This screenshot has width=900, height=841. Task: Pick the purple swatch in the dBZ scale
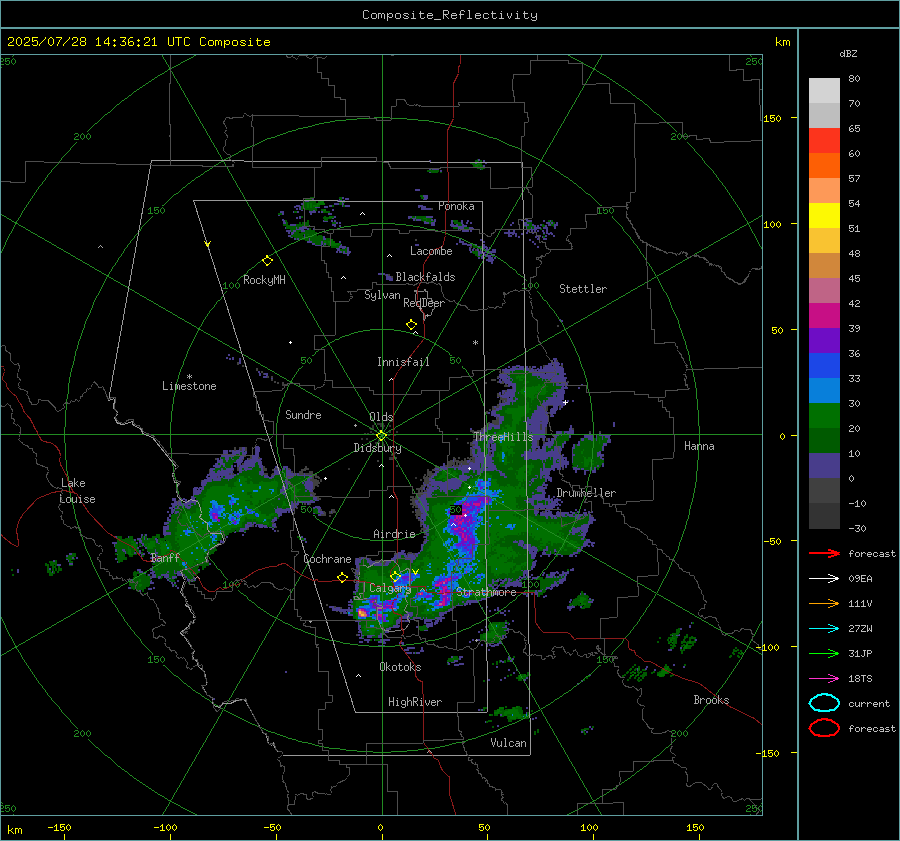coord(824,340)
